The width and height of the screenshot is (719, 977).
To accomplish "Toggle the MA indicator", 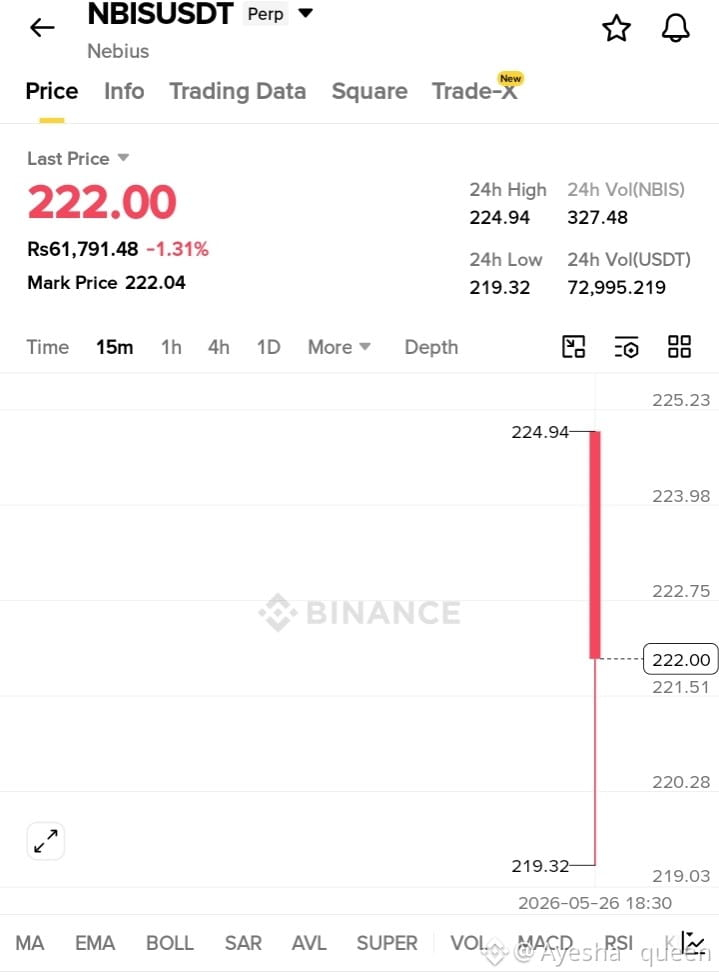I will [x=30, y=943].
